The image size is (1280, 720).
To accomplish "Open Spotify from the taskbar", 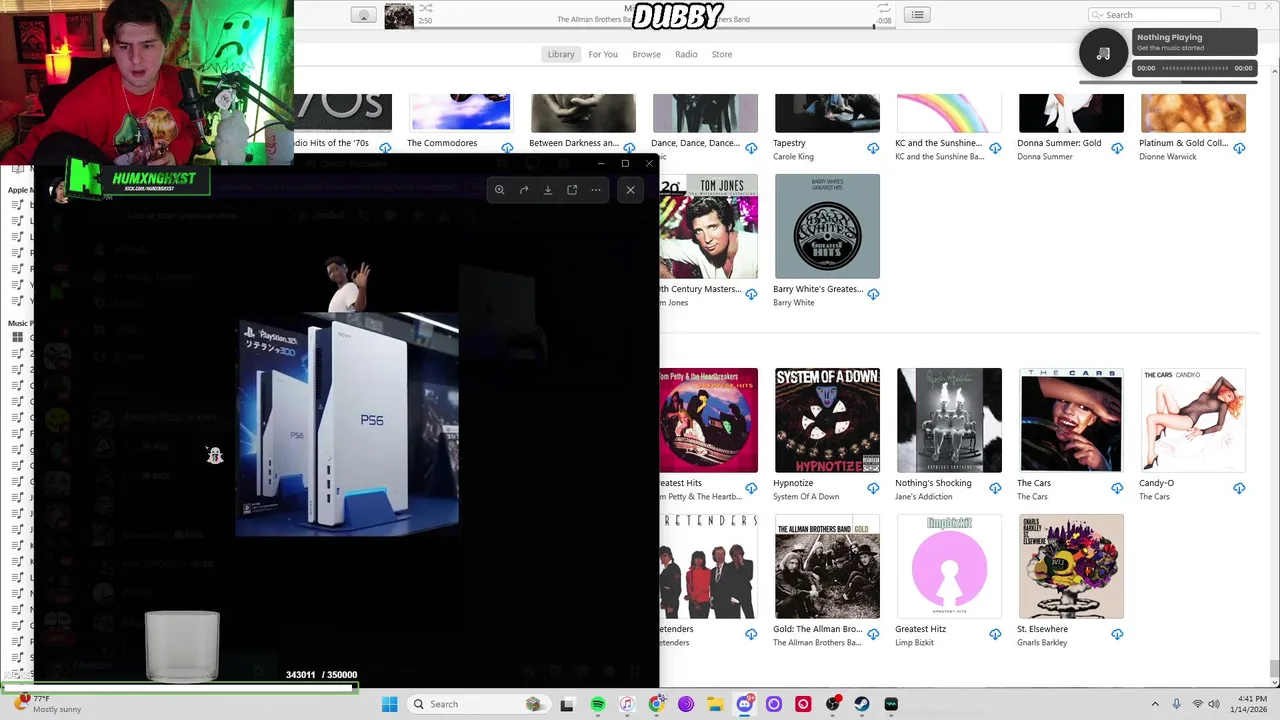I will click(598, 704).
